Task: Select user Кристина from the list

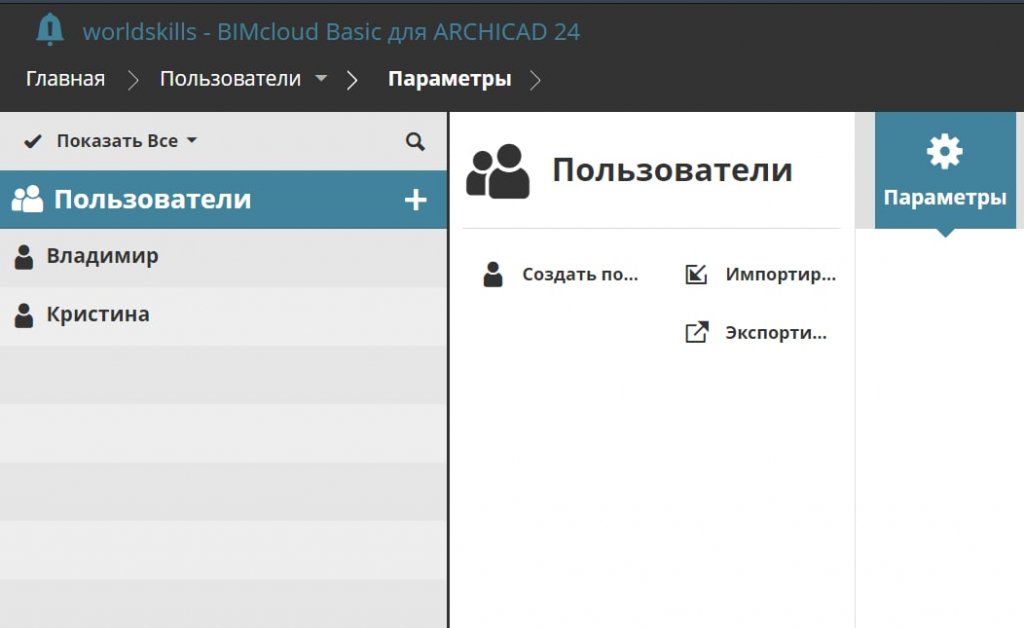Action: (98, 314)
